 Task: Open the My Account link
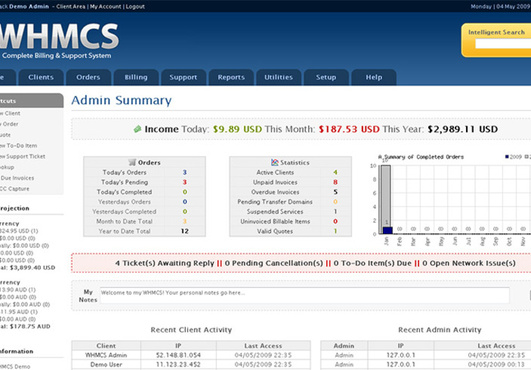(x=106, y=6)
